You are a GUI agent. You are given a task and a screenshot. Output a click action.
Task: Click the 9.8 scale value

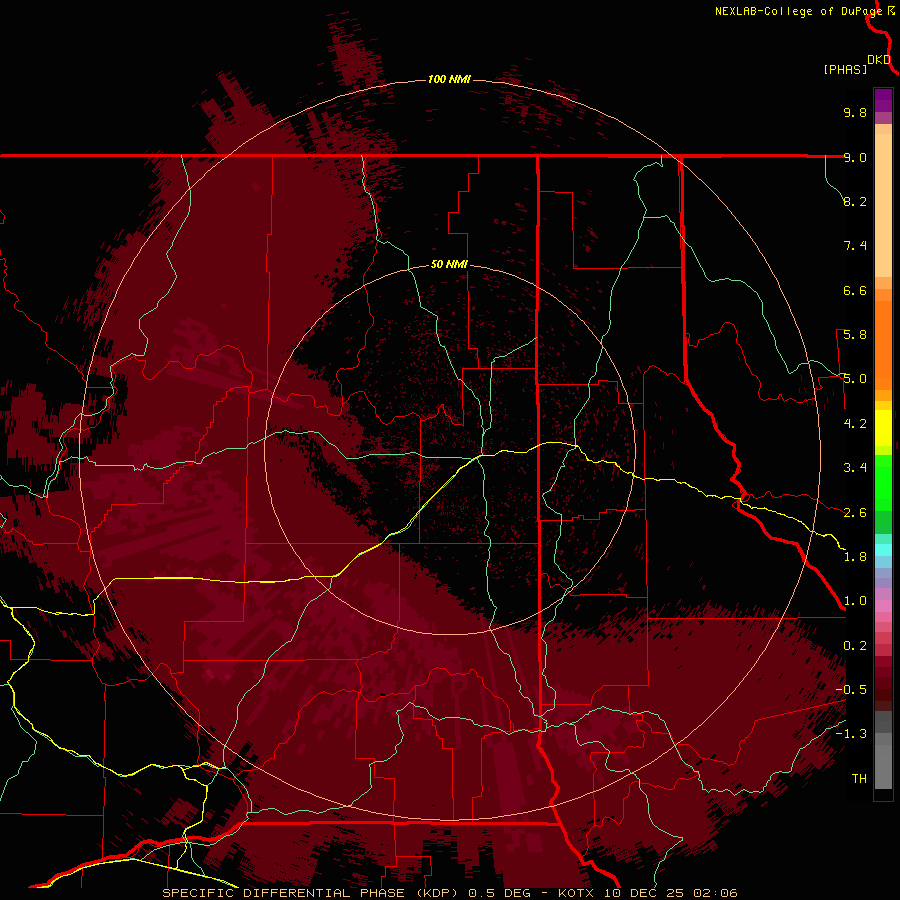(855, 112)
